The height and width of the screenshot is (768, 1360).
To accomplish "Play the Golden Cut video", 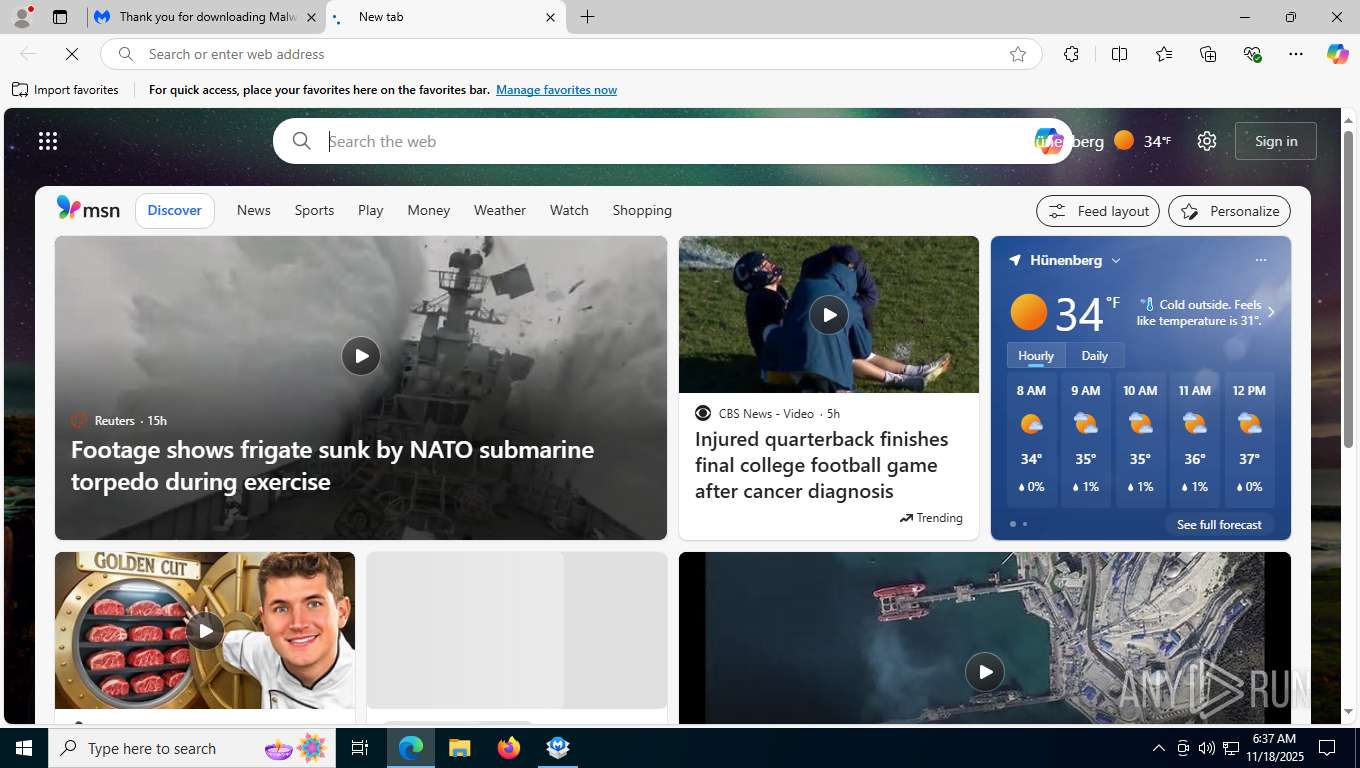I will (205, 630).
